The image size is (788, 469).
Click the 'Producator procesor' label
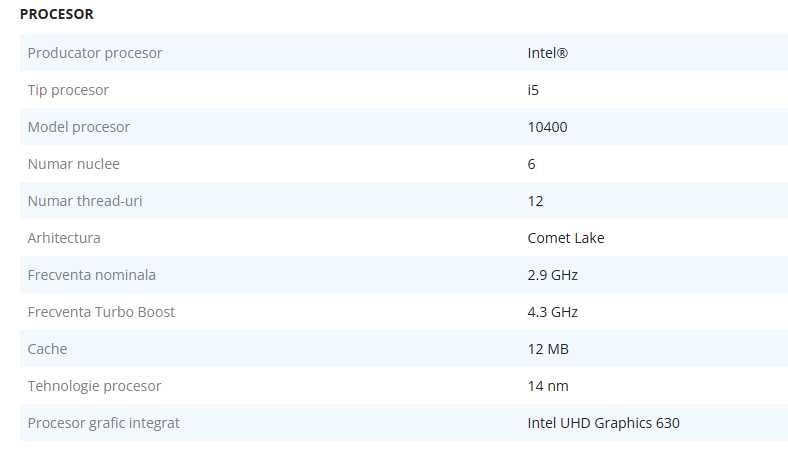coord(95,52)
